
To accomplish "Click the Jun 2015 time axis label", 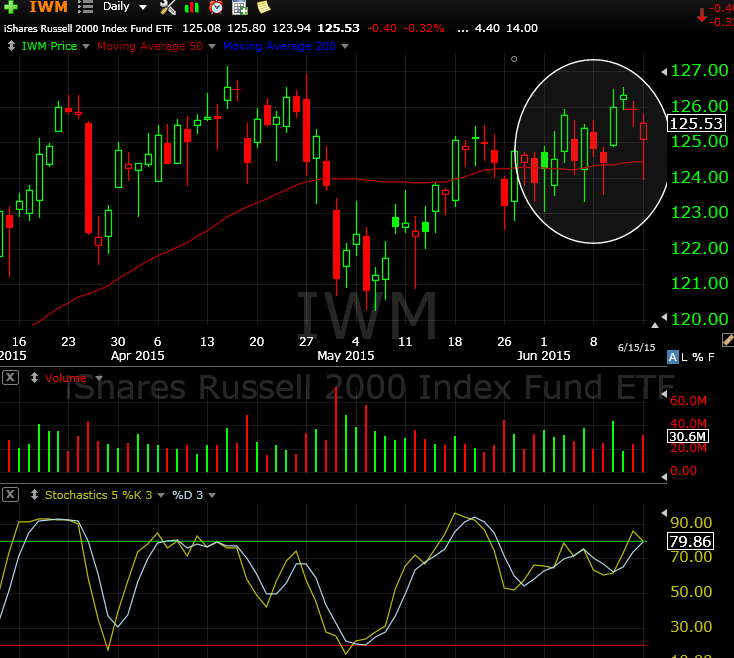I will 543,356.
